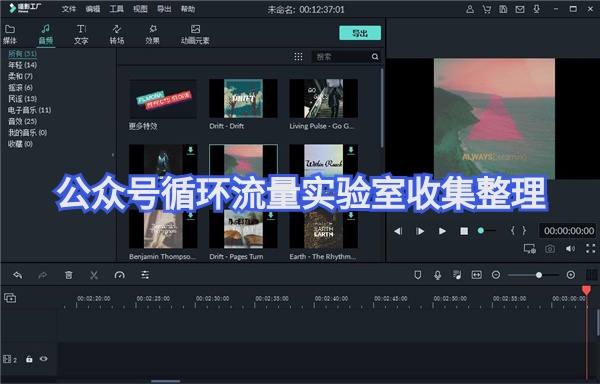This screenshot has height=384, width=600.
Task: Open the 更多特效 effects store thumbnail
Action: point(163,98)
